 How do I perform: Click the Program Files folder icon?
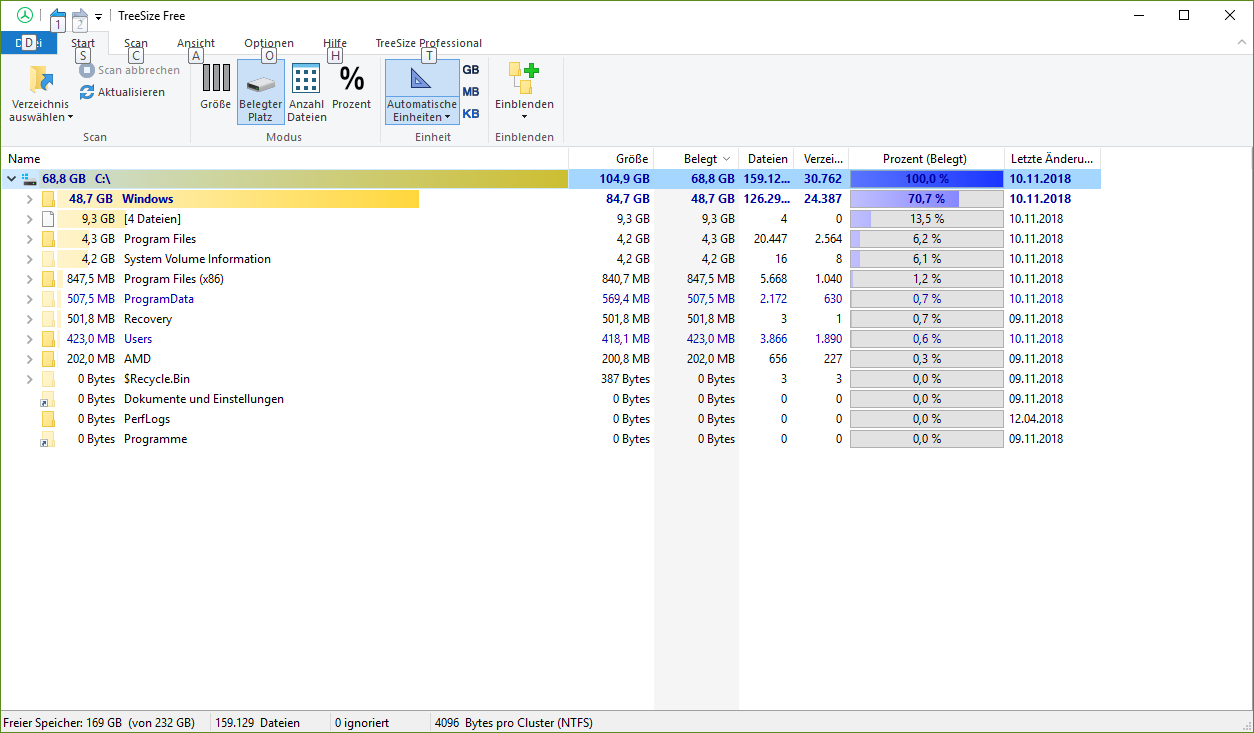click(48, 239)
